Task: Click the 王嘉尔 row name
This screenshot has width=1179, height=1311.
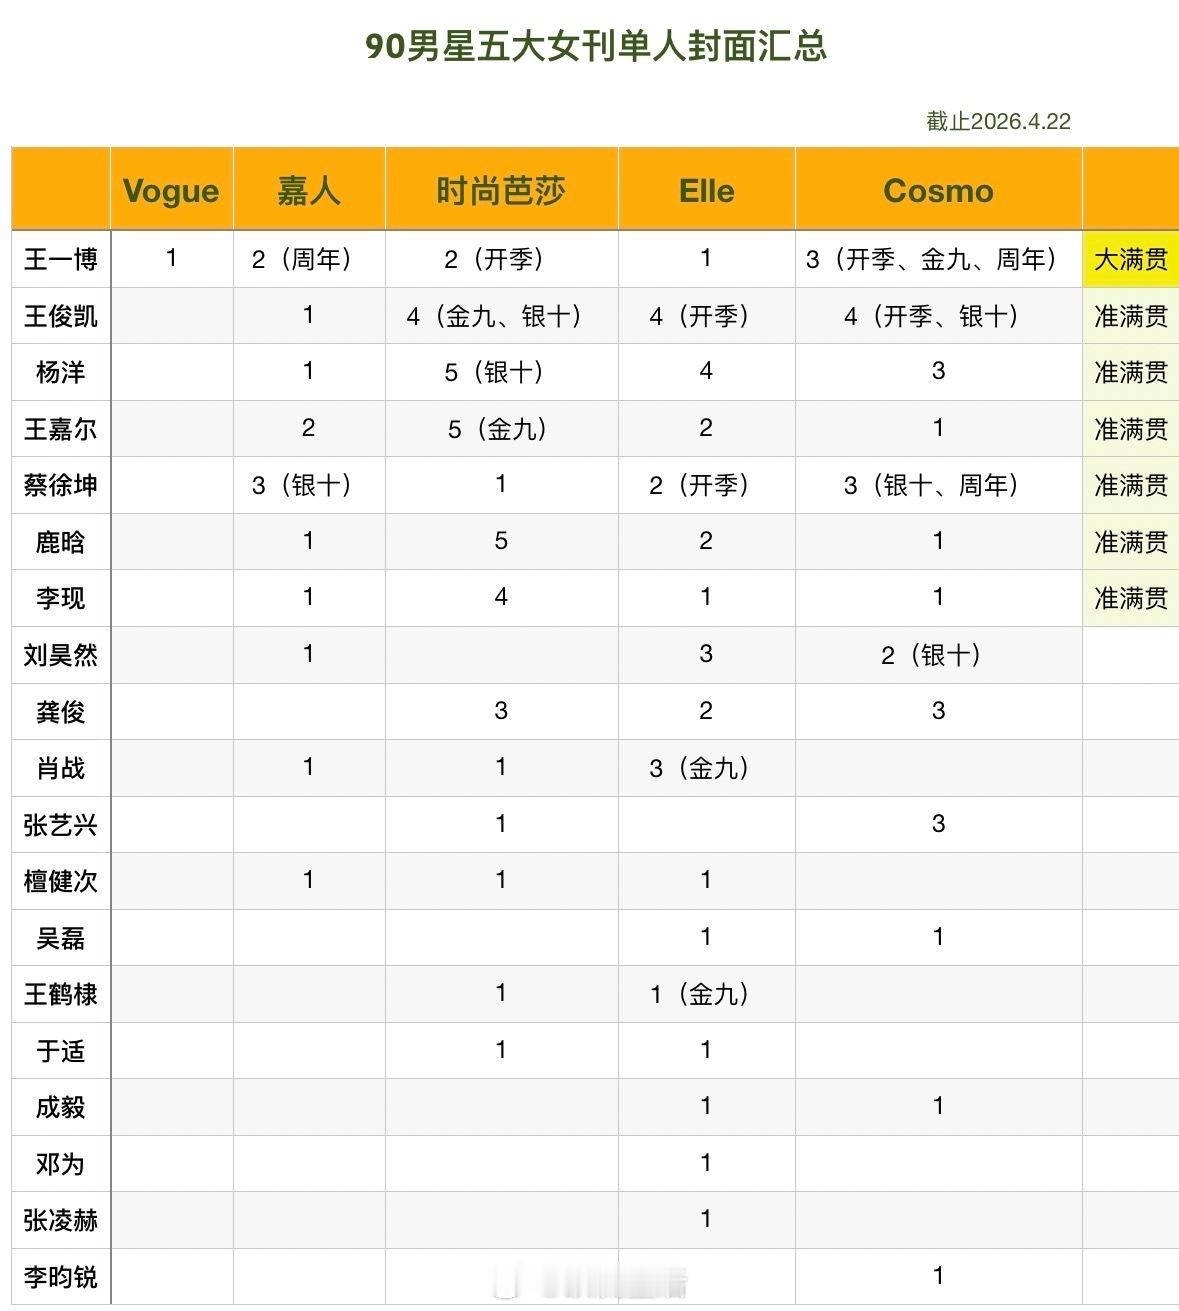Action: (x=61, y=429)
